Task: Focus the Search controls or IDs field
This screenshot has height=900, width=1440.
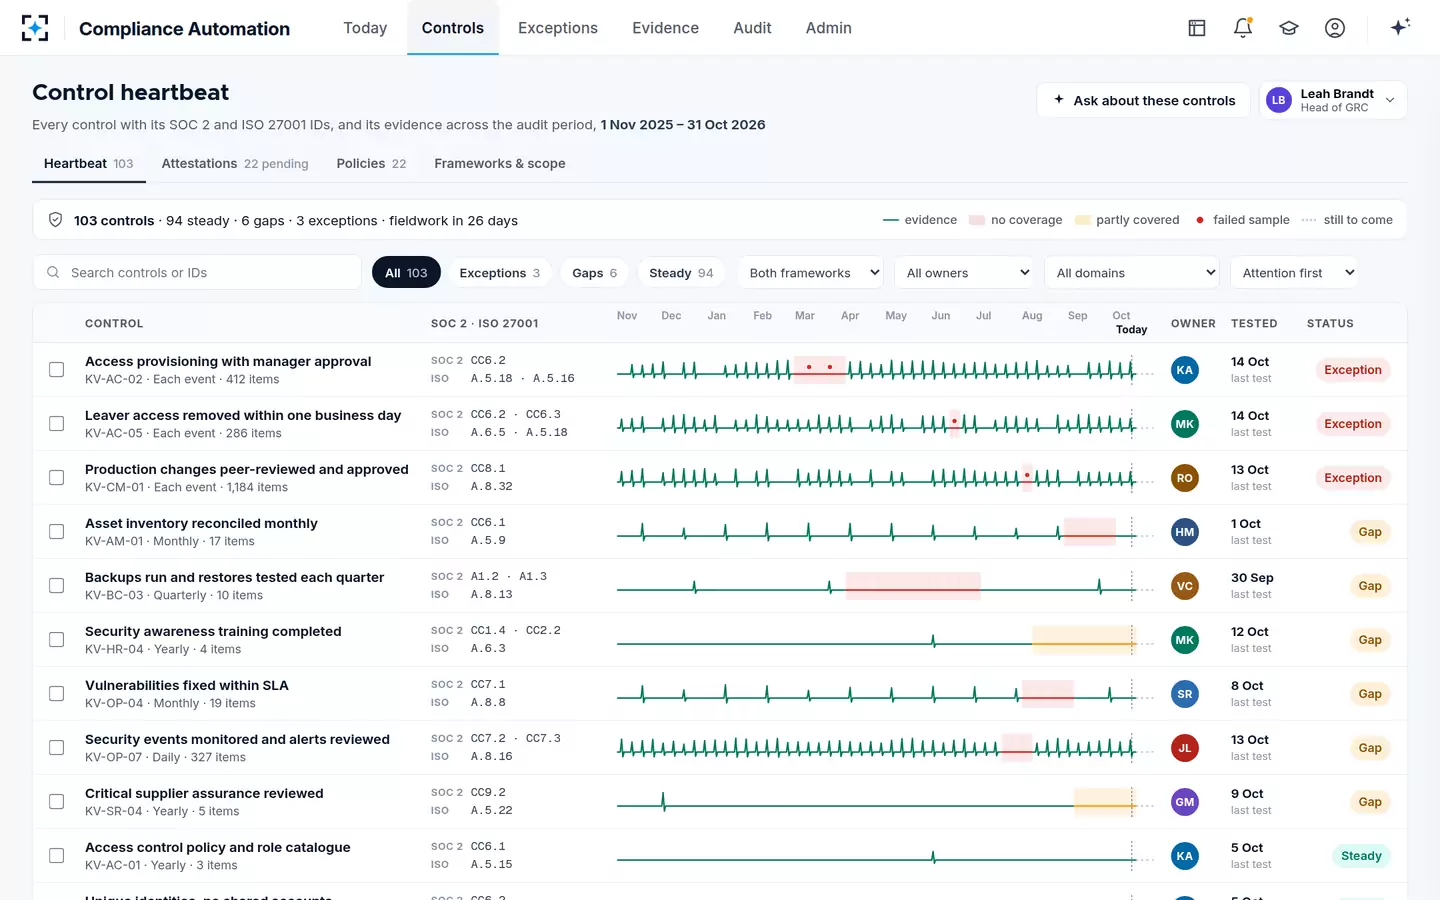Action: pos(197,272)
